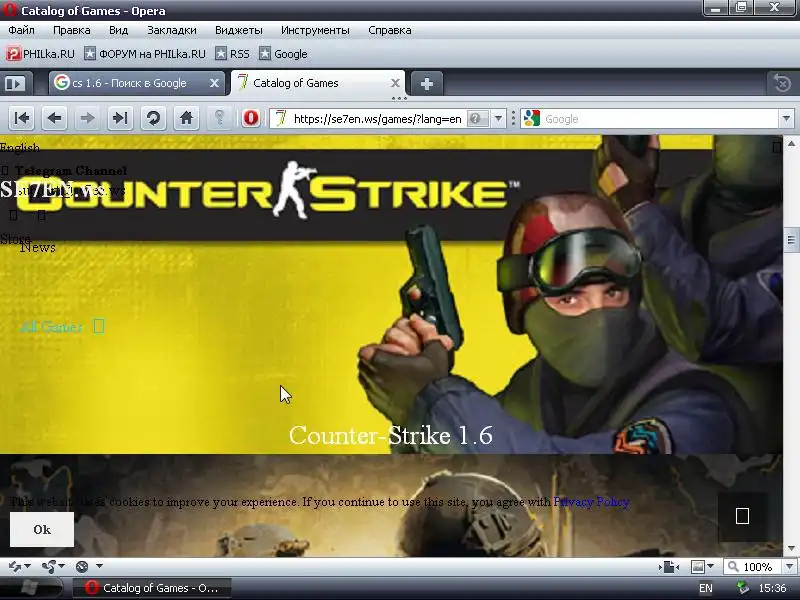Click the English language selector
The height and width of the screenshot is (600, 800).
coord(20,148)
